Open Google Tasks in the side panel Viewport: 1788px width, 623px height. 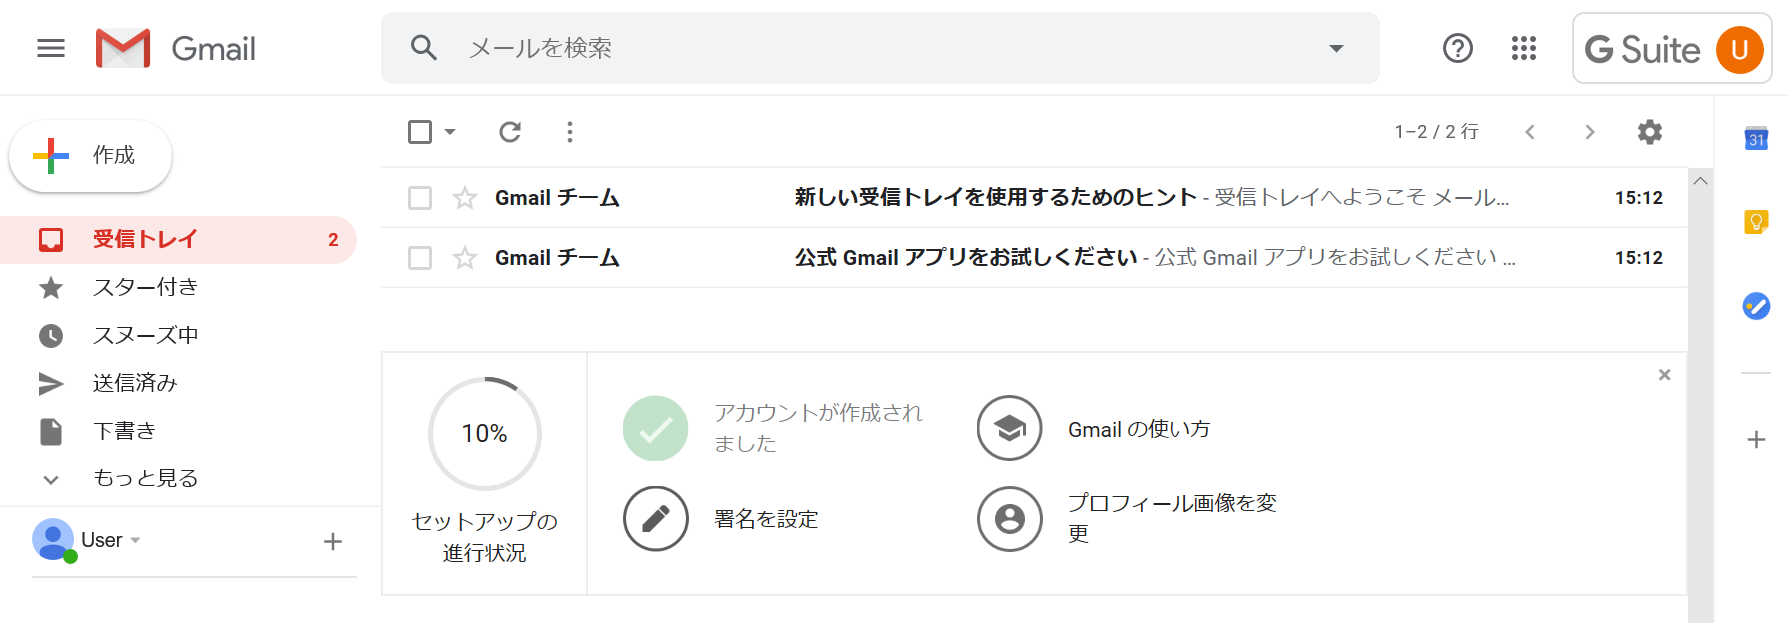pyautogui.click(x=1756, y=306)
